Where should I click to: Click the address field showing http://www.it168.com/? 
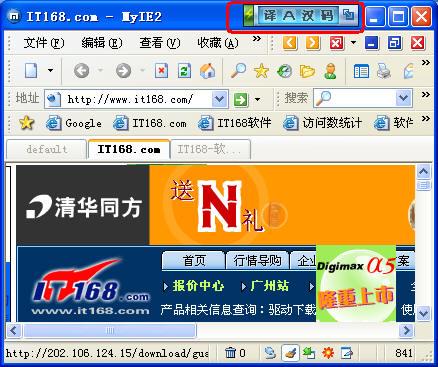coord(136,99)
